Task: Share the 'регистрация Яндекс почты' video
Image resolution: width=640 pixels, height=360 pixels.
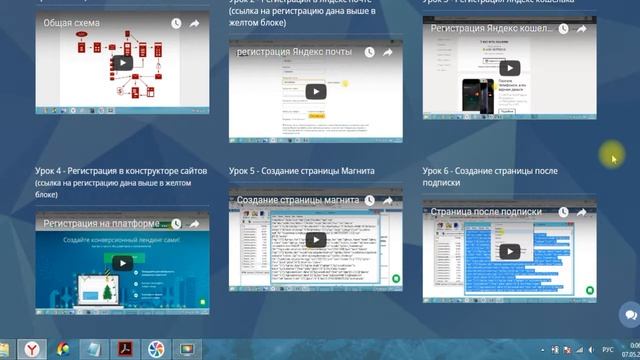Action: pyautogui.click(x=388, y=52)
